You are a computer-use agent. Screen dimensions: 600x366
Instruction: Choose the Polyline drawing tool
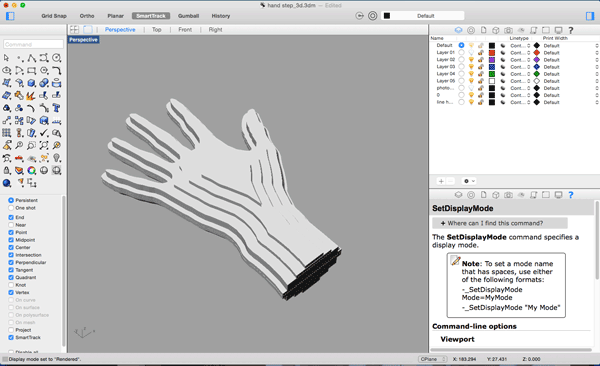pos(32,58)
